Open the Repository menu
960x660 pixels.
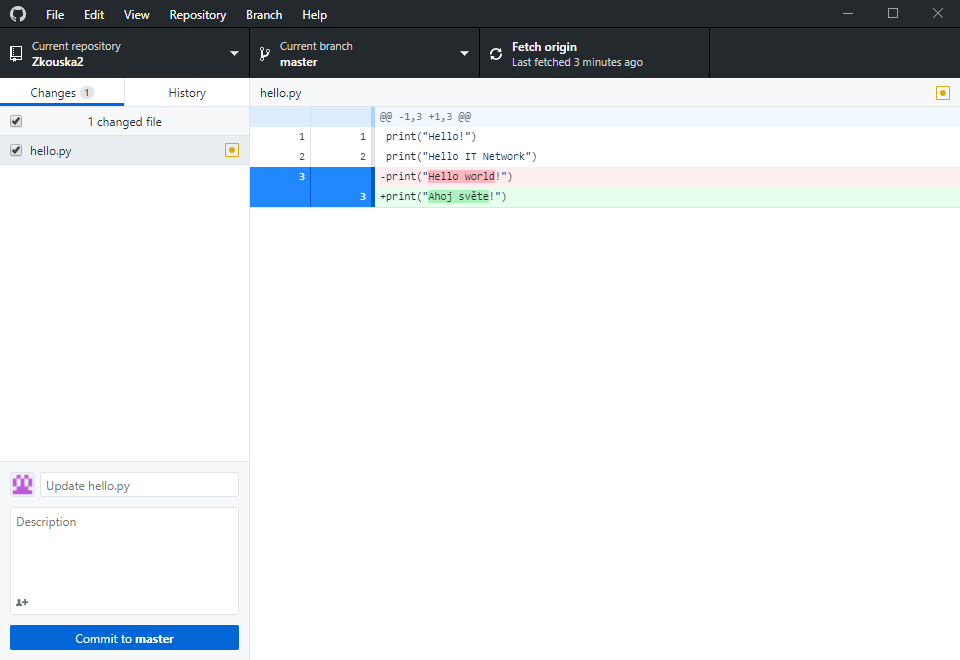point(197,14)
